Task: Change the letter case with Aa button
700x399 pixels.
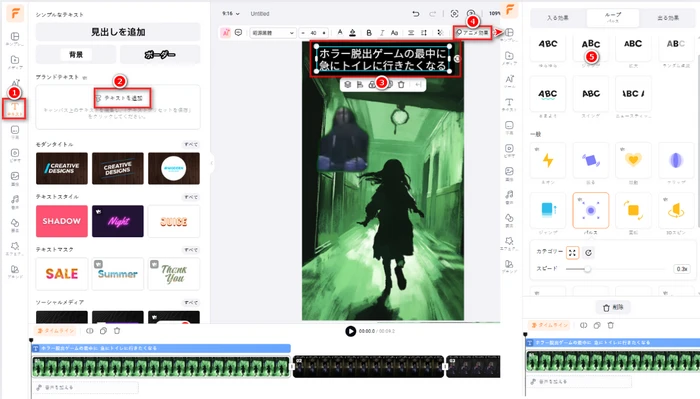Action: tap(394, 33)
